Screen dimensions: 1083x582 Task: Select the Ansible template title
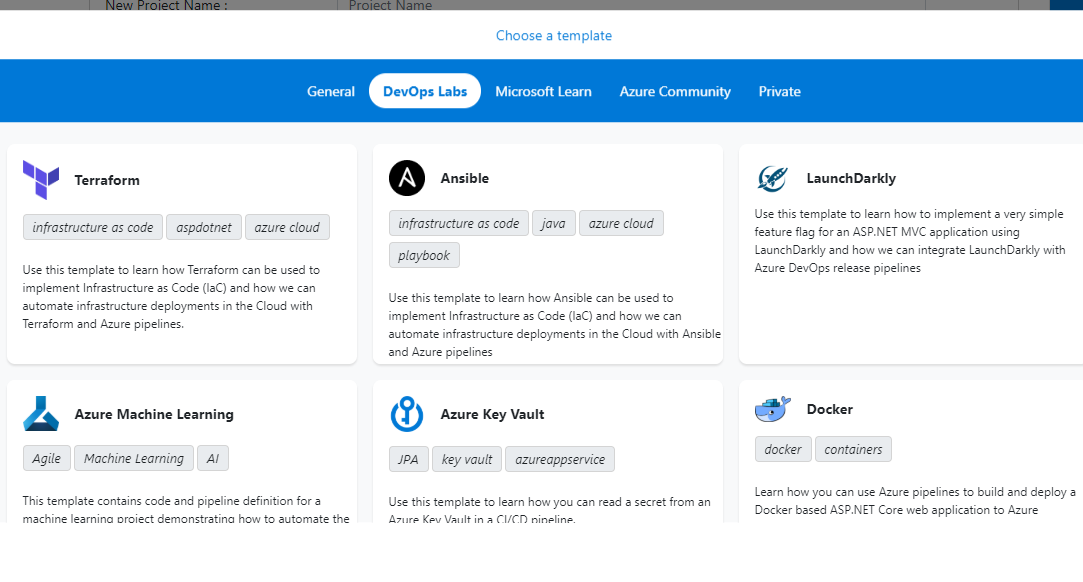pyautogui.click(x=465, y=178)
